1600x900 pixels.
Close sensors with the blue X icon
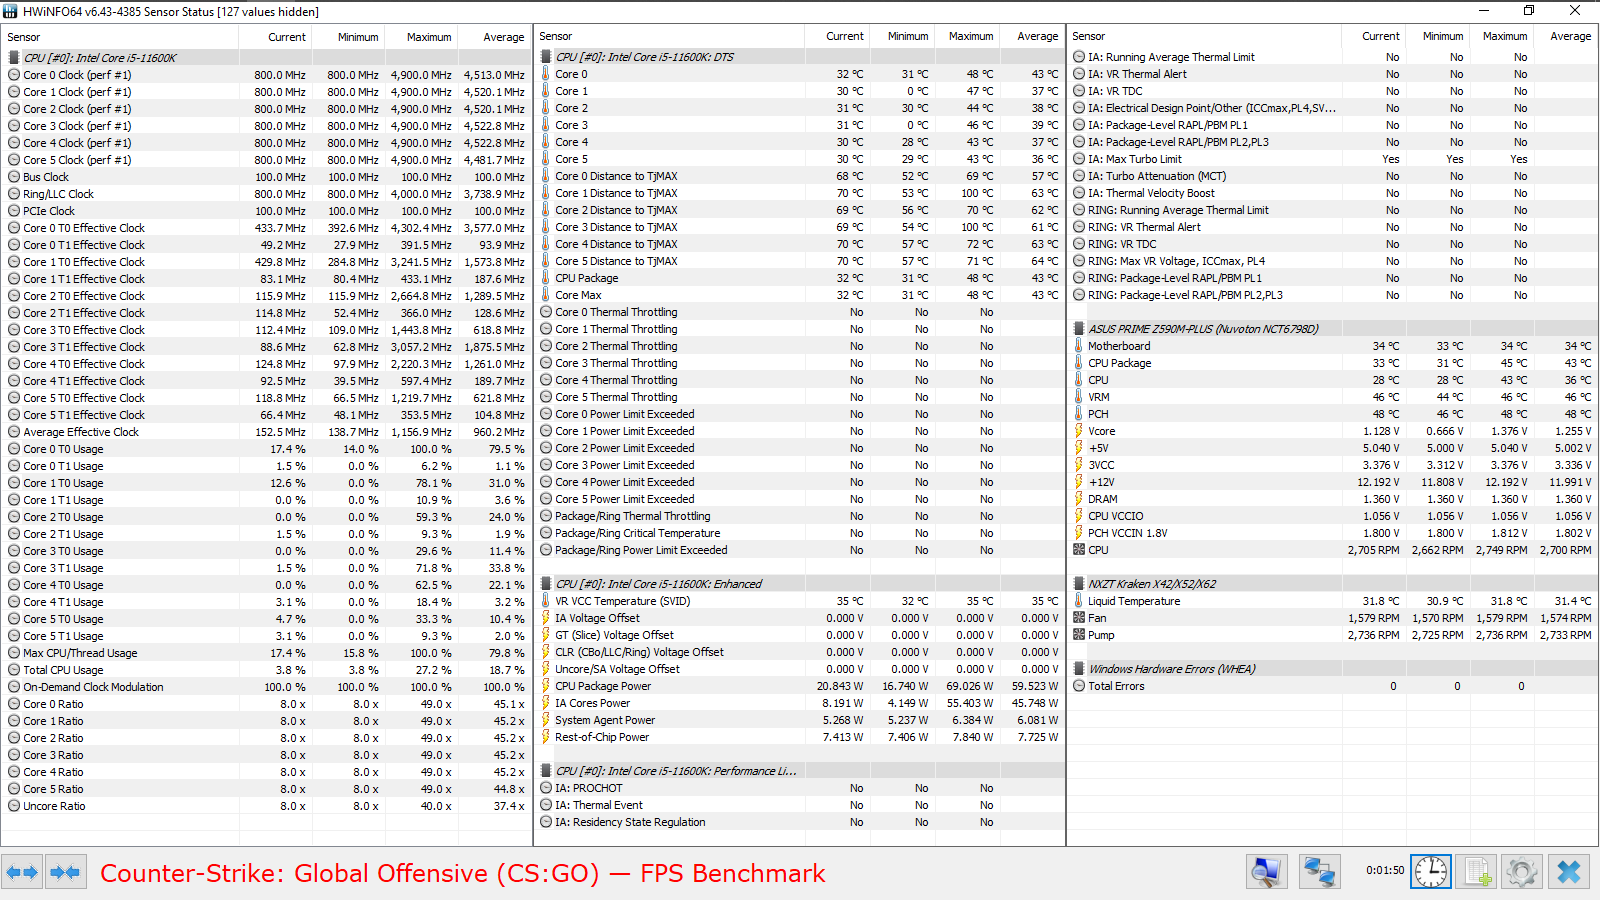point(1569,872)
